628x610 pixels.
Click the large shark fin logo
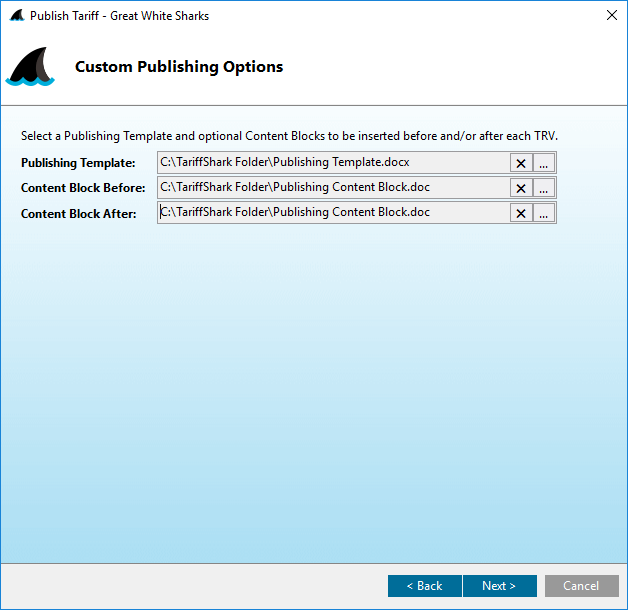tap(30, 68)
